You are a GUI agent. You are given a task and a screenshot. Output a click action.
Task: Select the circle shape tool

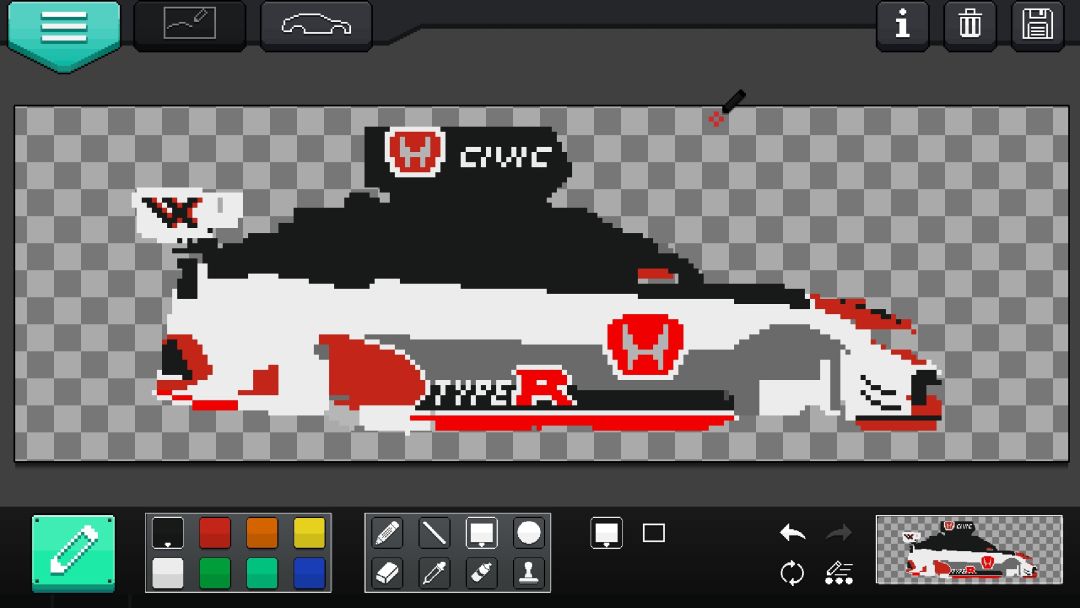coord(528,532)
